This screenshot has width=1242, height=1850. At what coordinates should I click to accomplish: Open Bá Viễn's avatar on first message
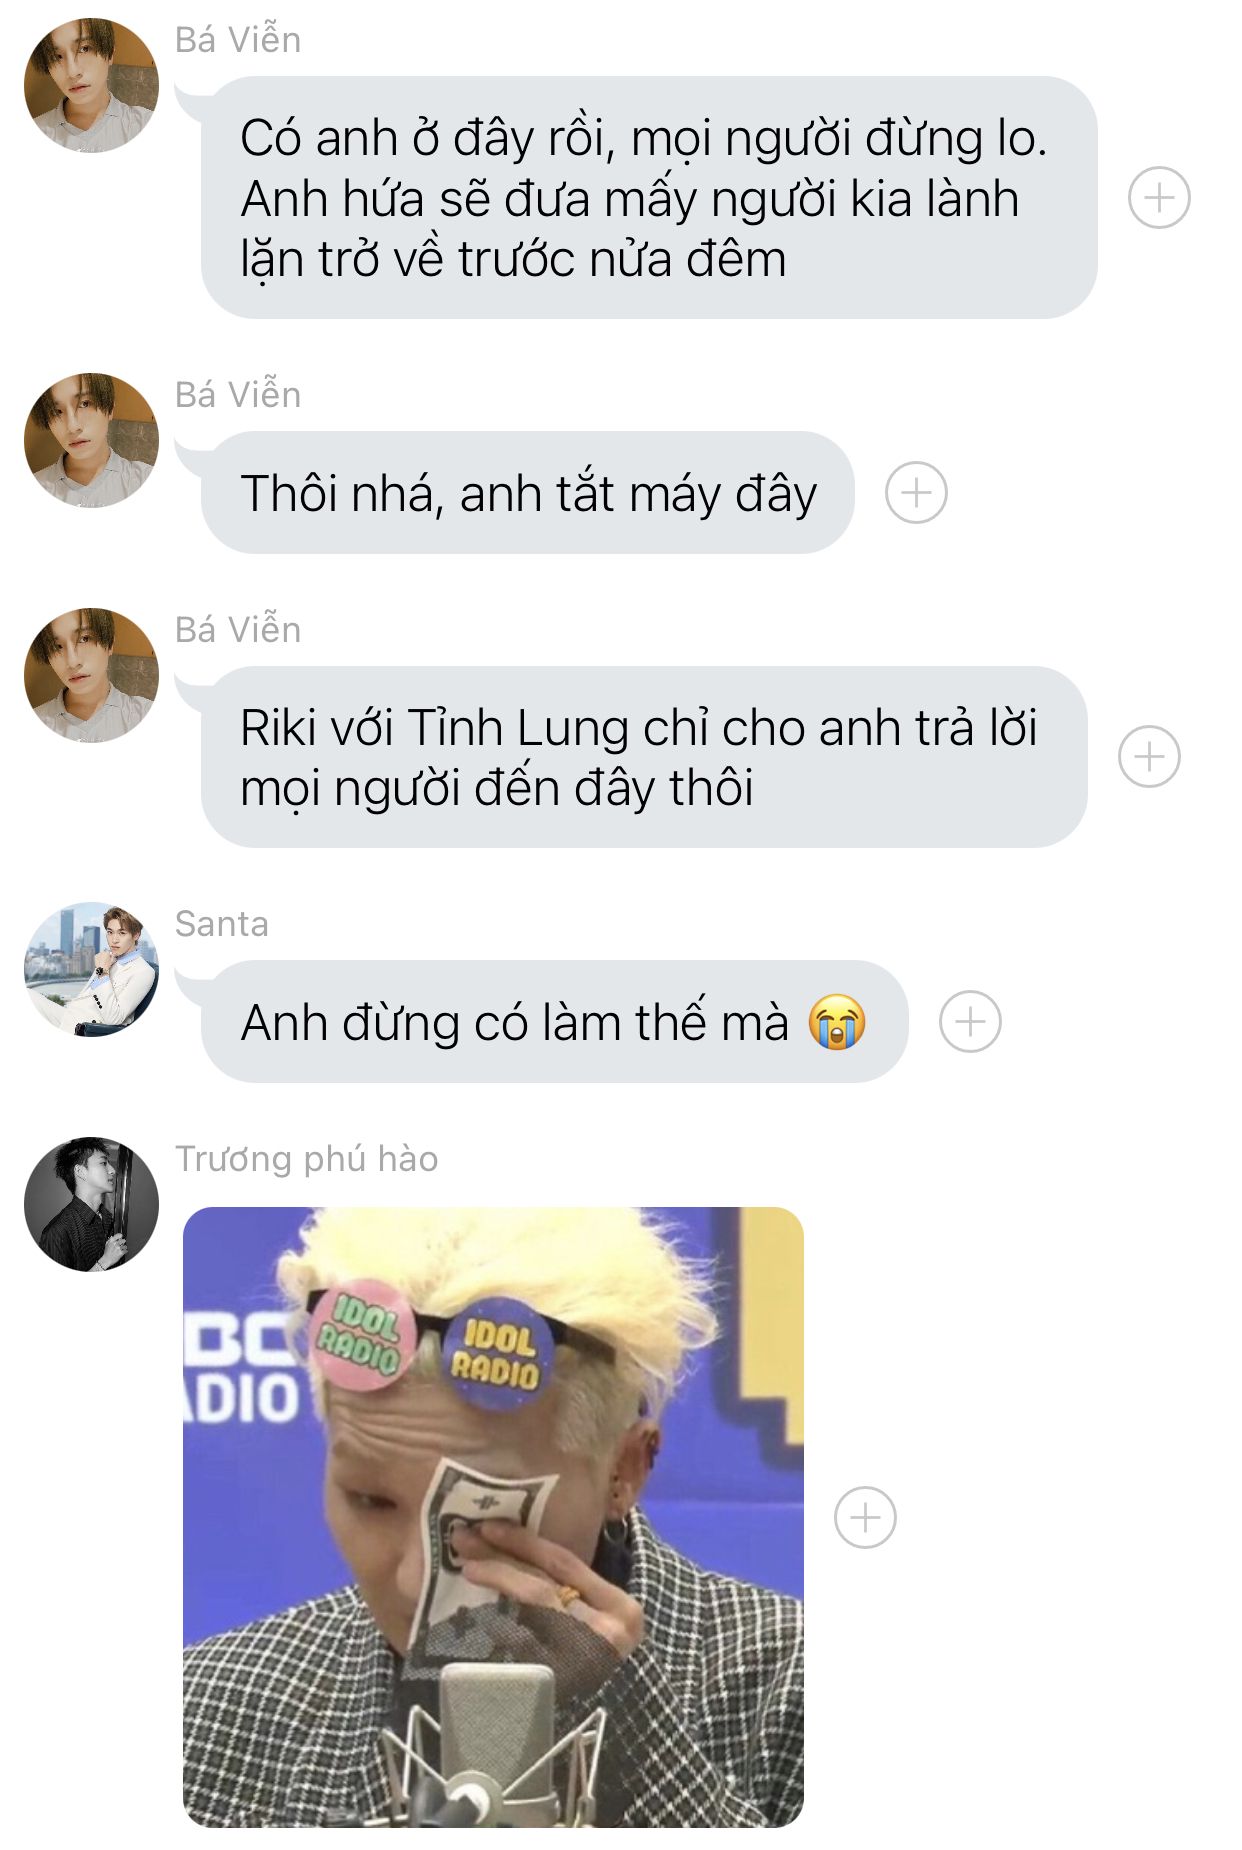click(91, 85)
